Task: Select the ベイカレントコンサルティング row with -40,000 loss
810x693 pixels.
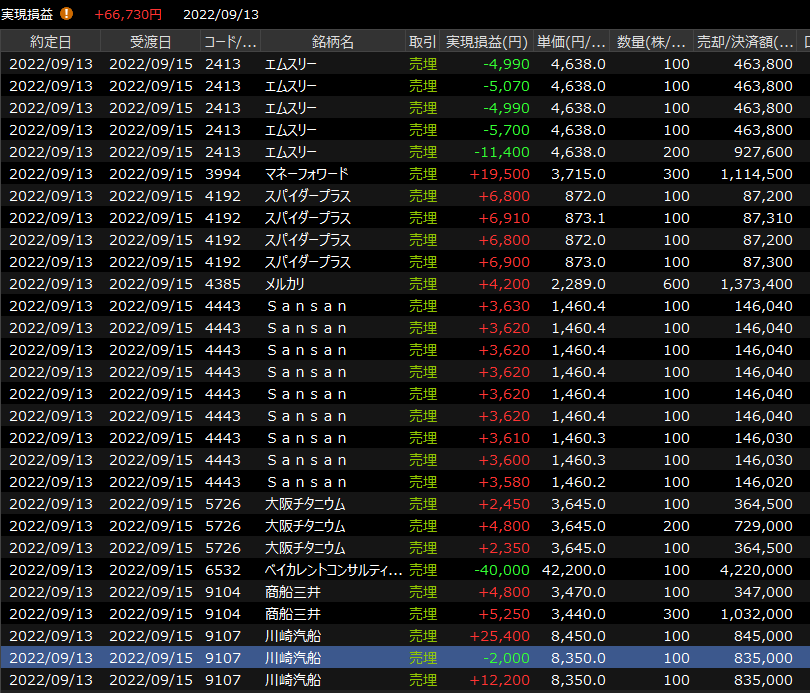Action: 333,570
